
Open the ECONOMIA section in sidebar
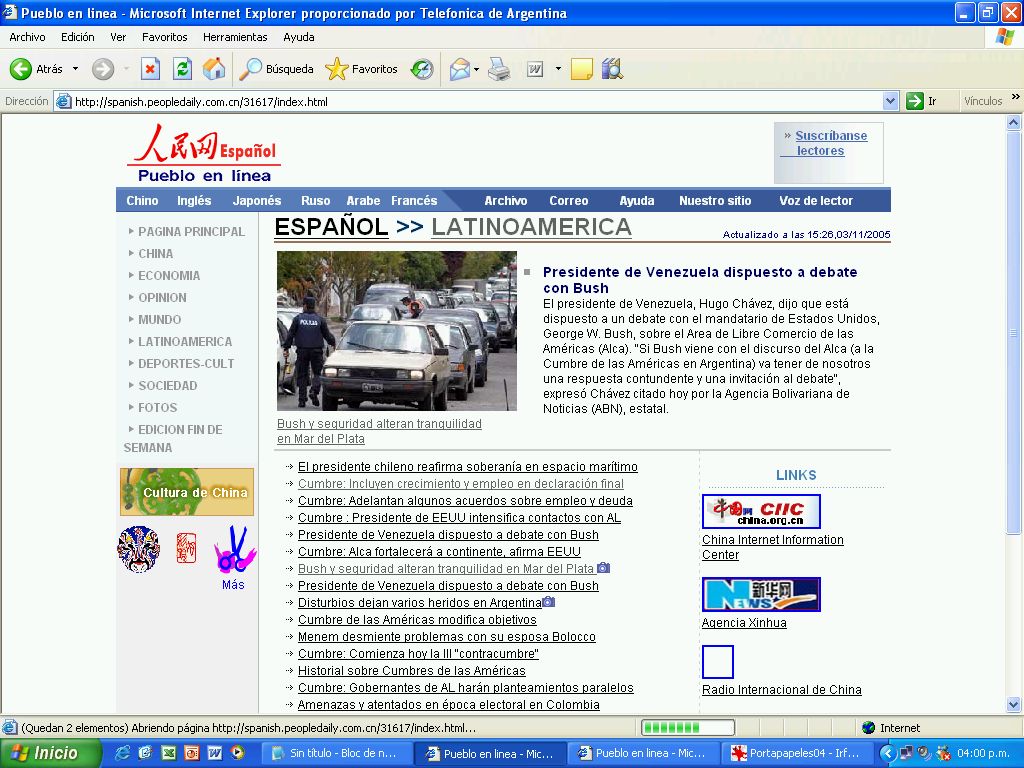(169, 276)
